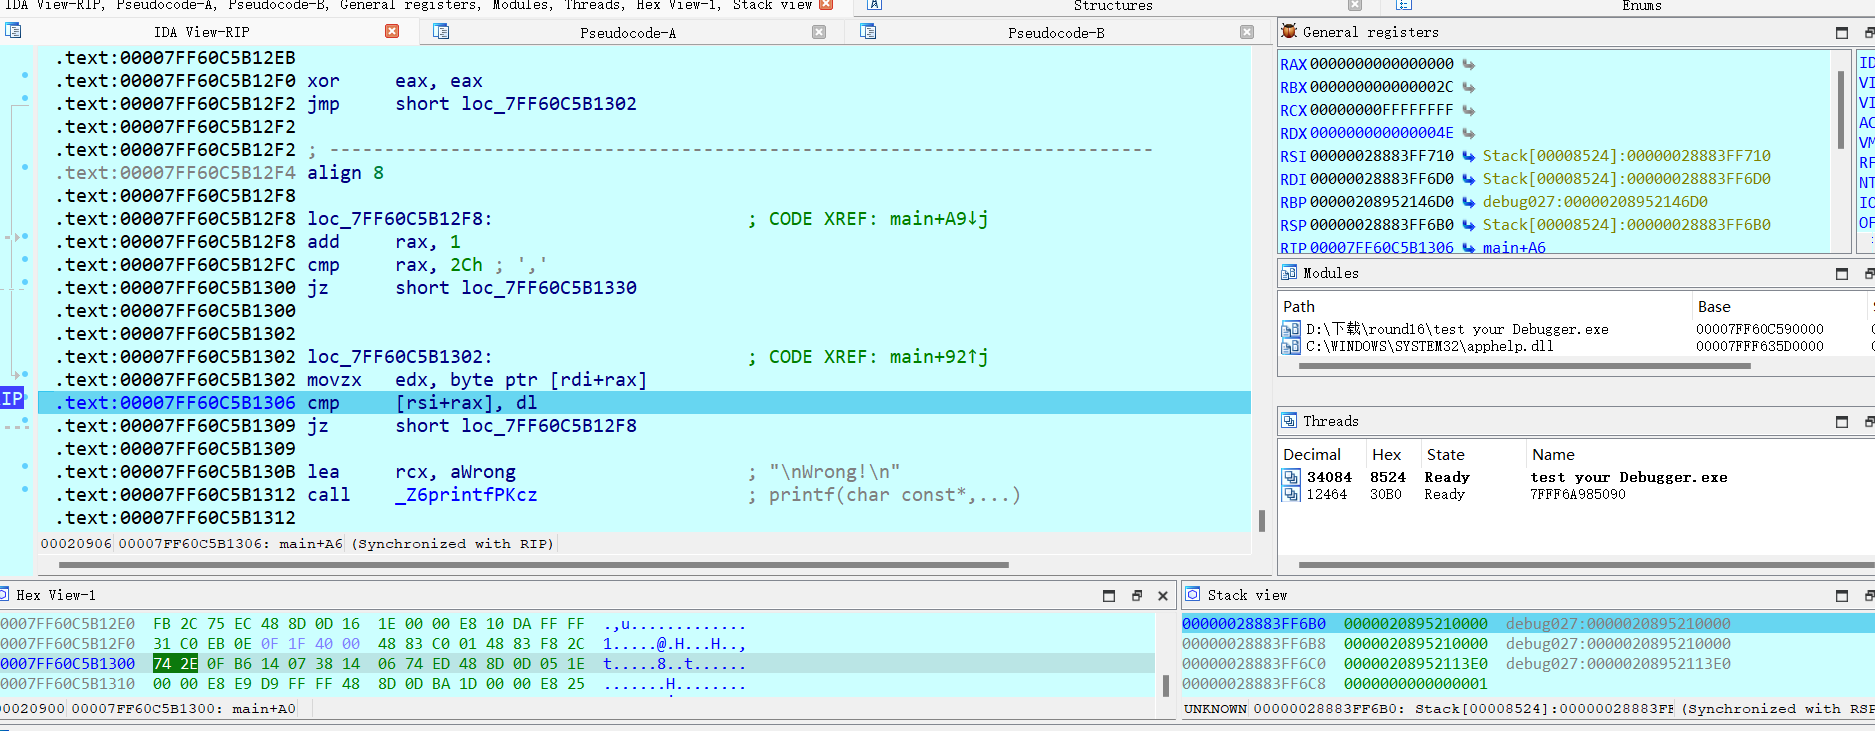This screenshot has height=731, width=1875.
Task: Click the test your Debugger.exe module icon
Action: click(x=1291, y=329)
